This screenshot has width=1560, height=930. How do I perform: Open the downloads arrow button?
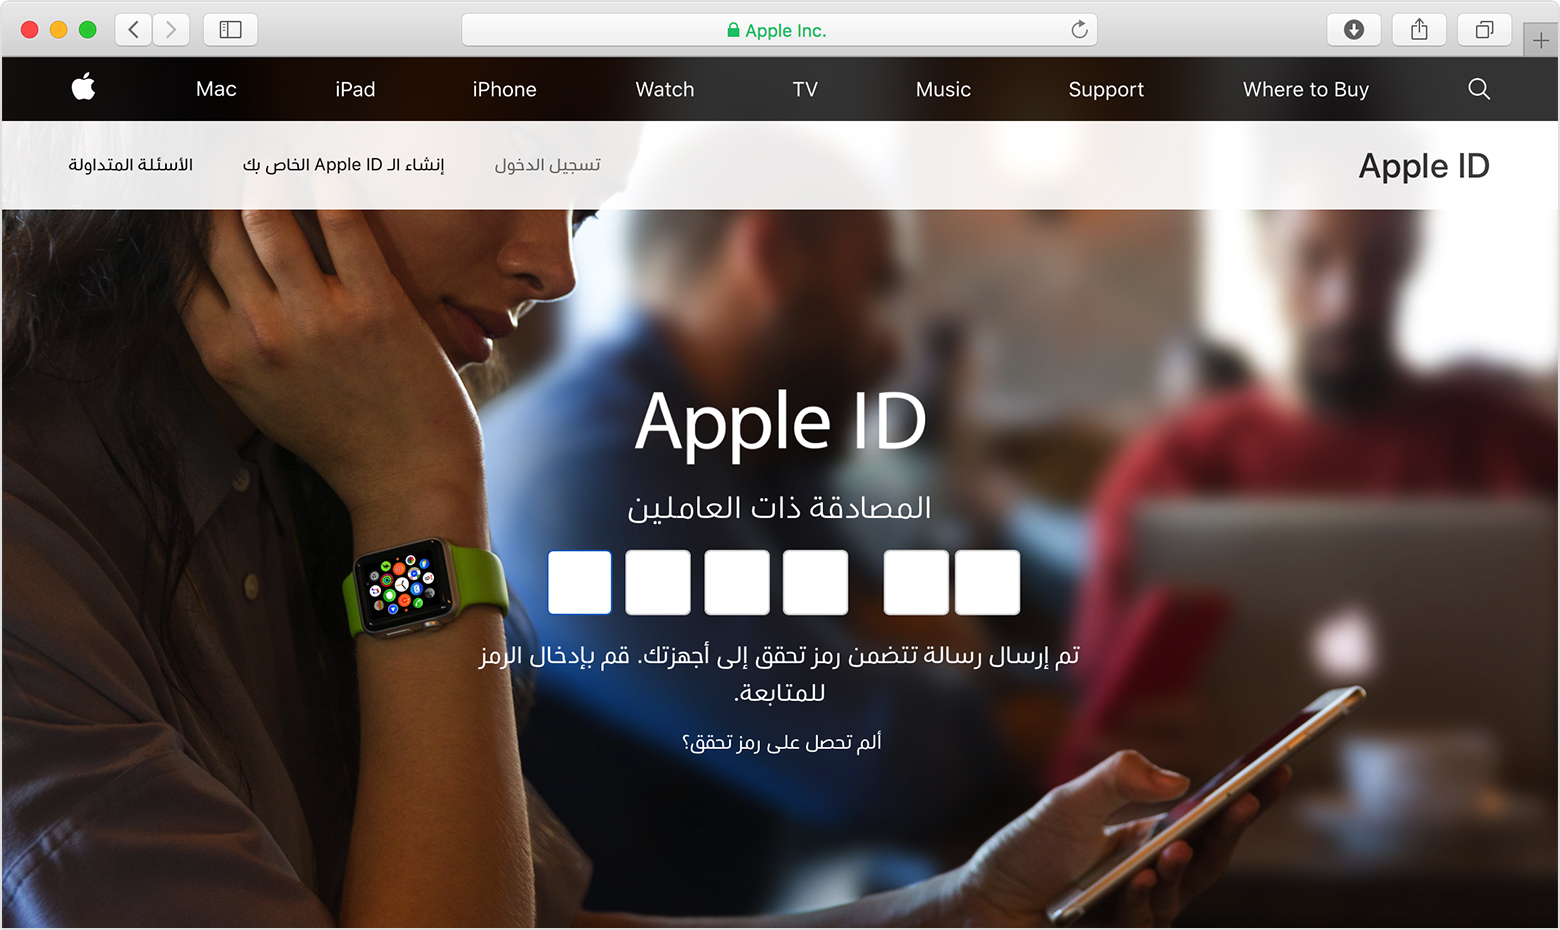(1354, 29)
